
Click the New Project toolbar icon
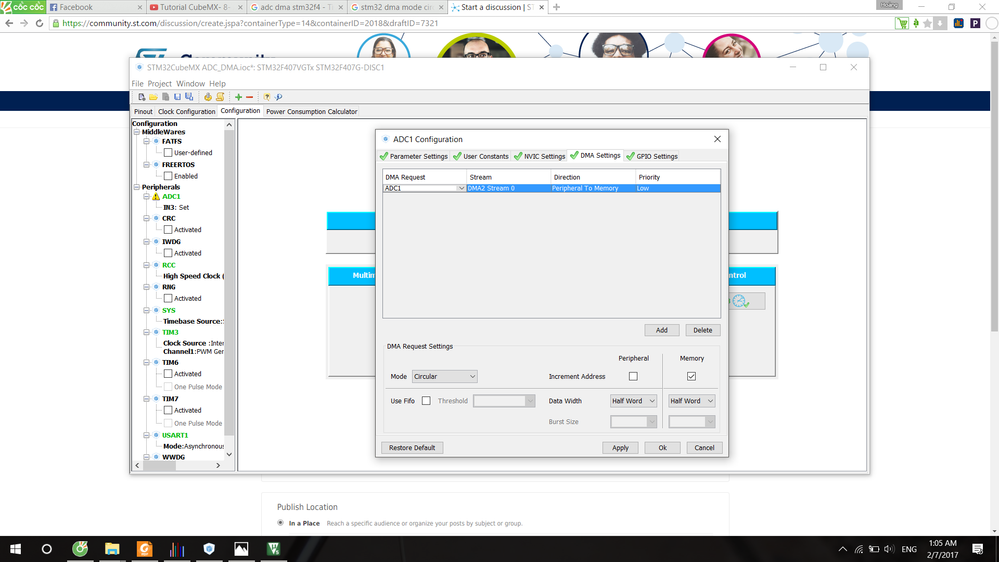pyautogui.click(x=141, y=97)
